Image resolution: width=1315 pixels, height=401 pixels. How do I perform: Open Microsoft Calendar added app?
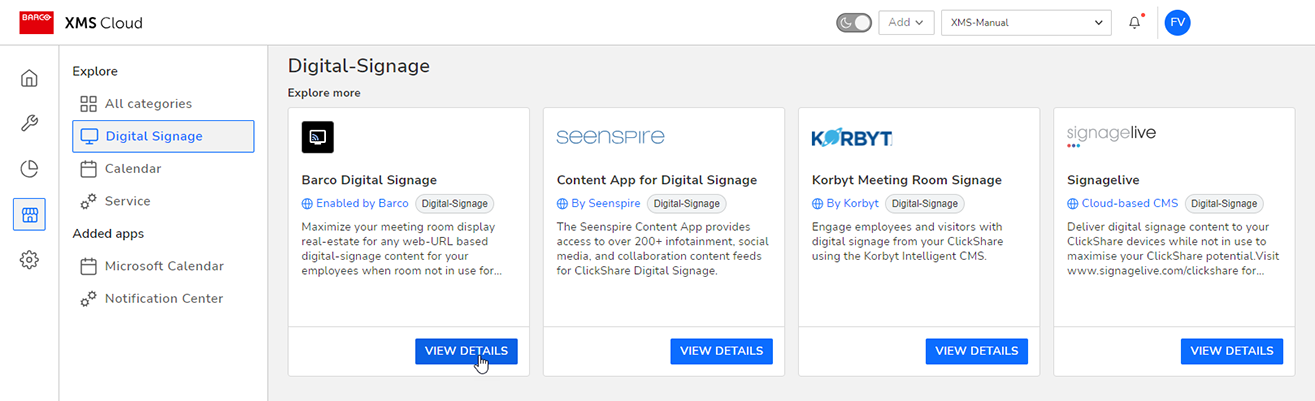click(163, 266)
